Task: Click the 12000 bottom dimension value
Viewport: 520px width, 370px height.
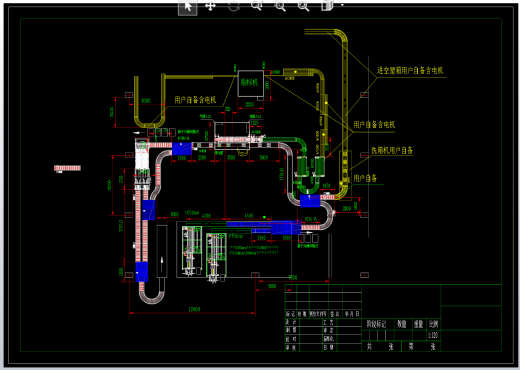Action: [194, 310]
